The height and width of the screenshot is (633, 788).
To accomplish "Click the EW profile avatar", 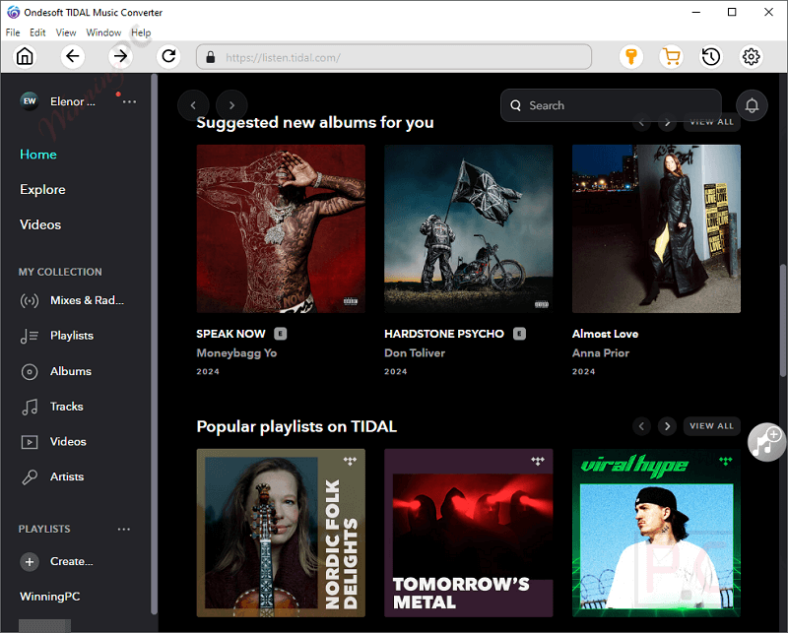I will pos(29,101).
